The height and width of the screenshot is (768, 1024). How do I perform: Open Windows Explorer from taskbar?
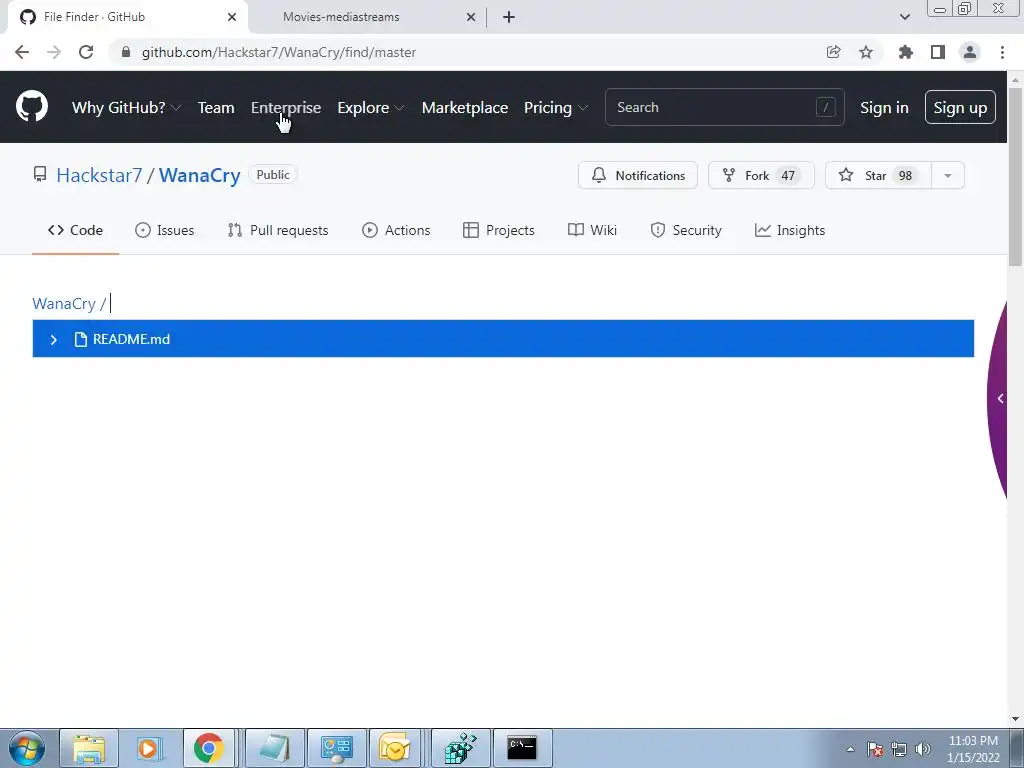pos(89,748)
